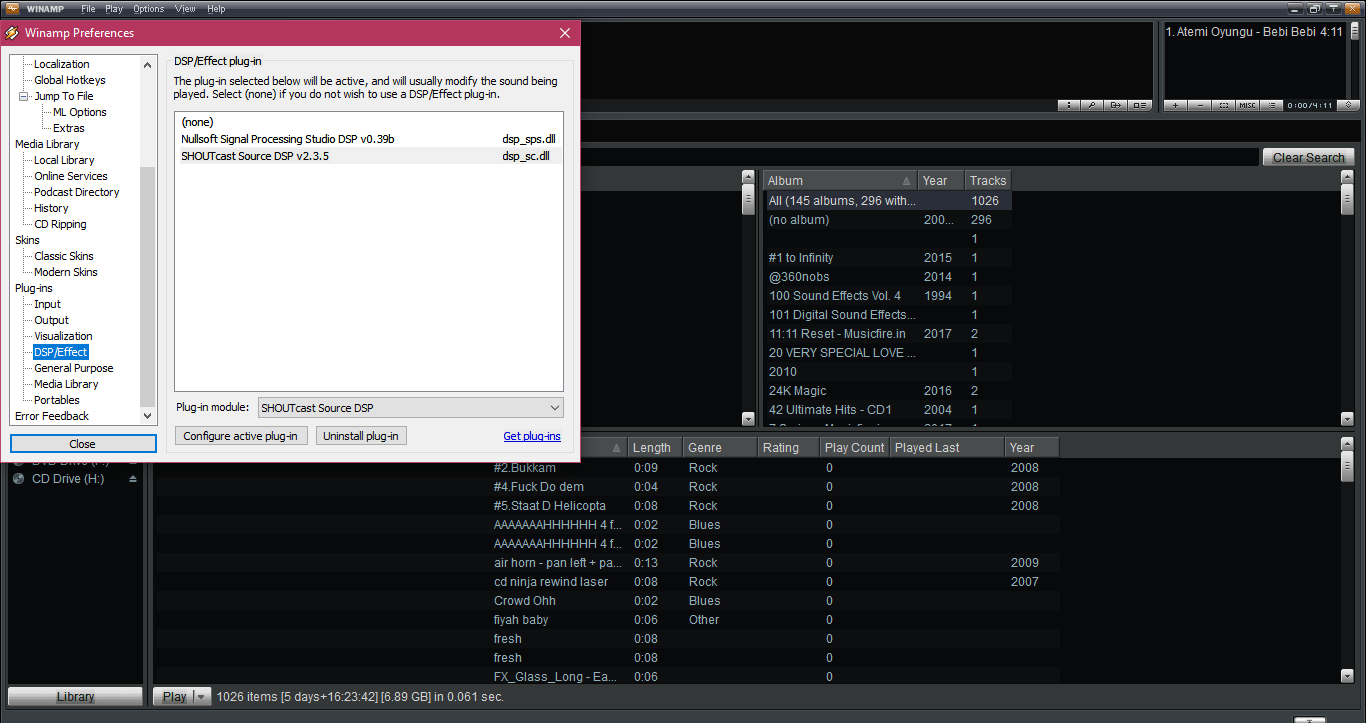Follow the Get plug-ins link
The width and height of the screenshot is (1366, 723).
pyautogui.click(x=532, y=436)
